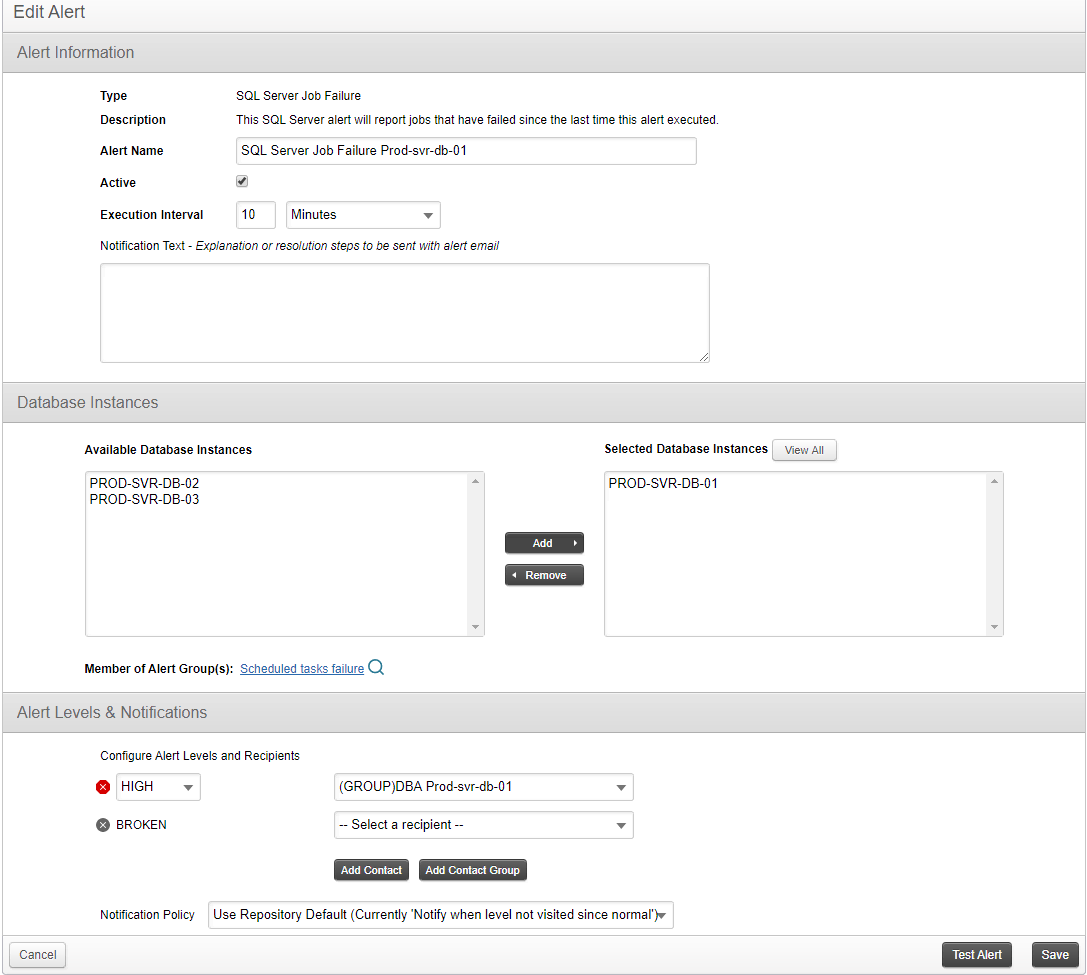Click the View All button
The height and width of the screenshot is (975, 1087).
pos(804,450)
